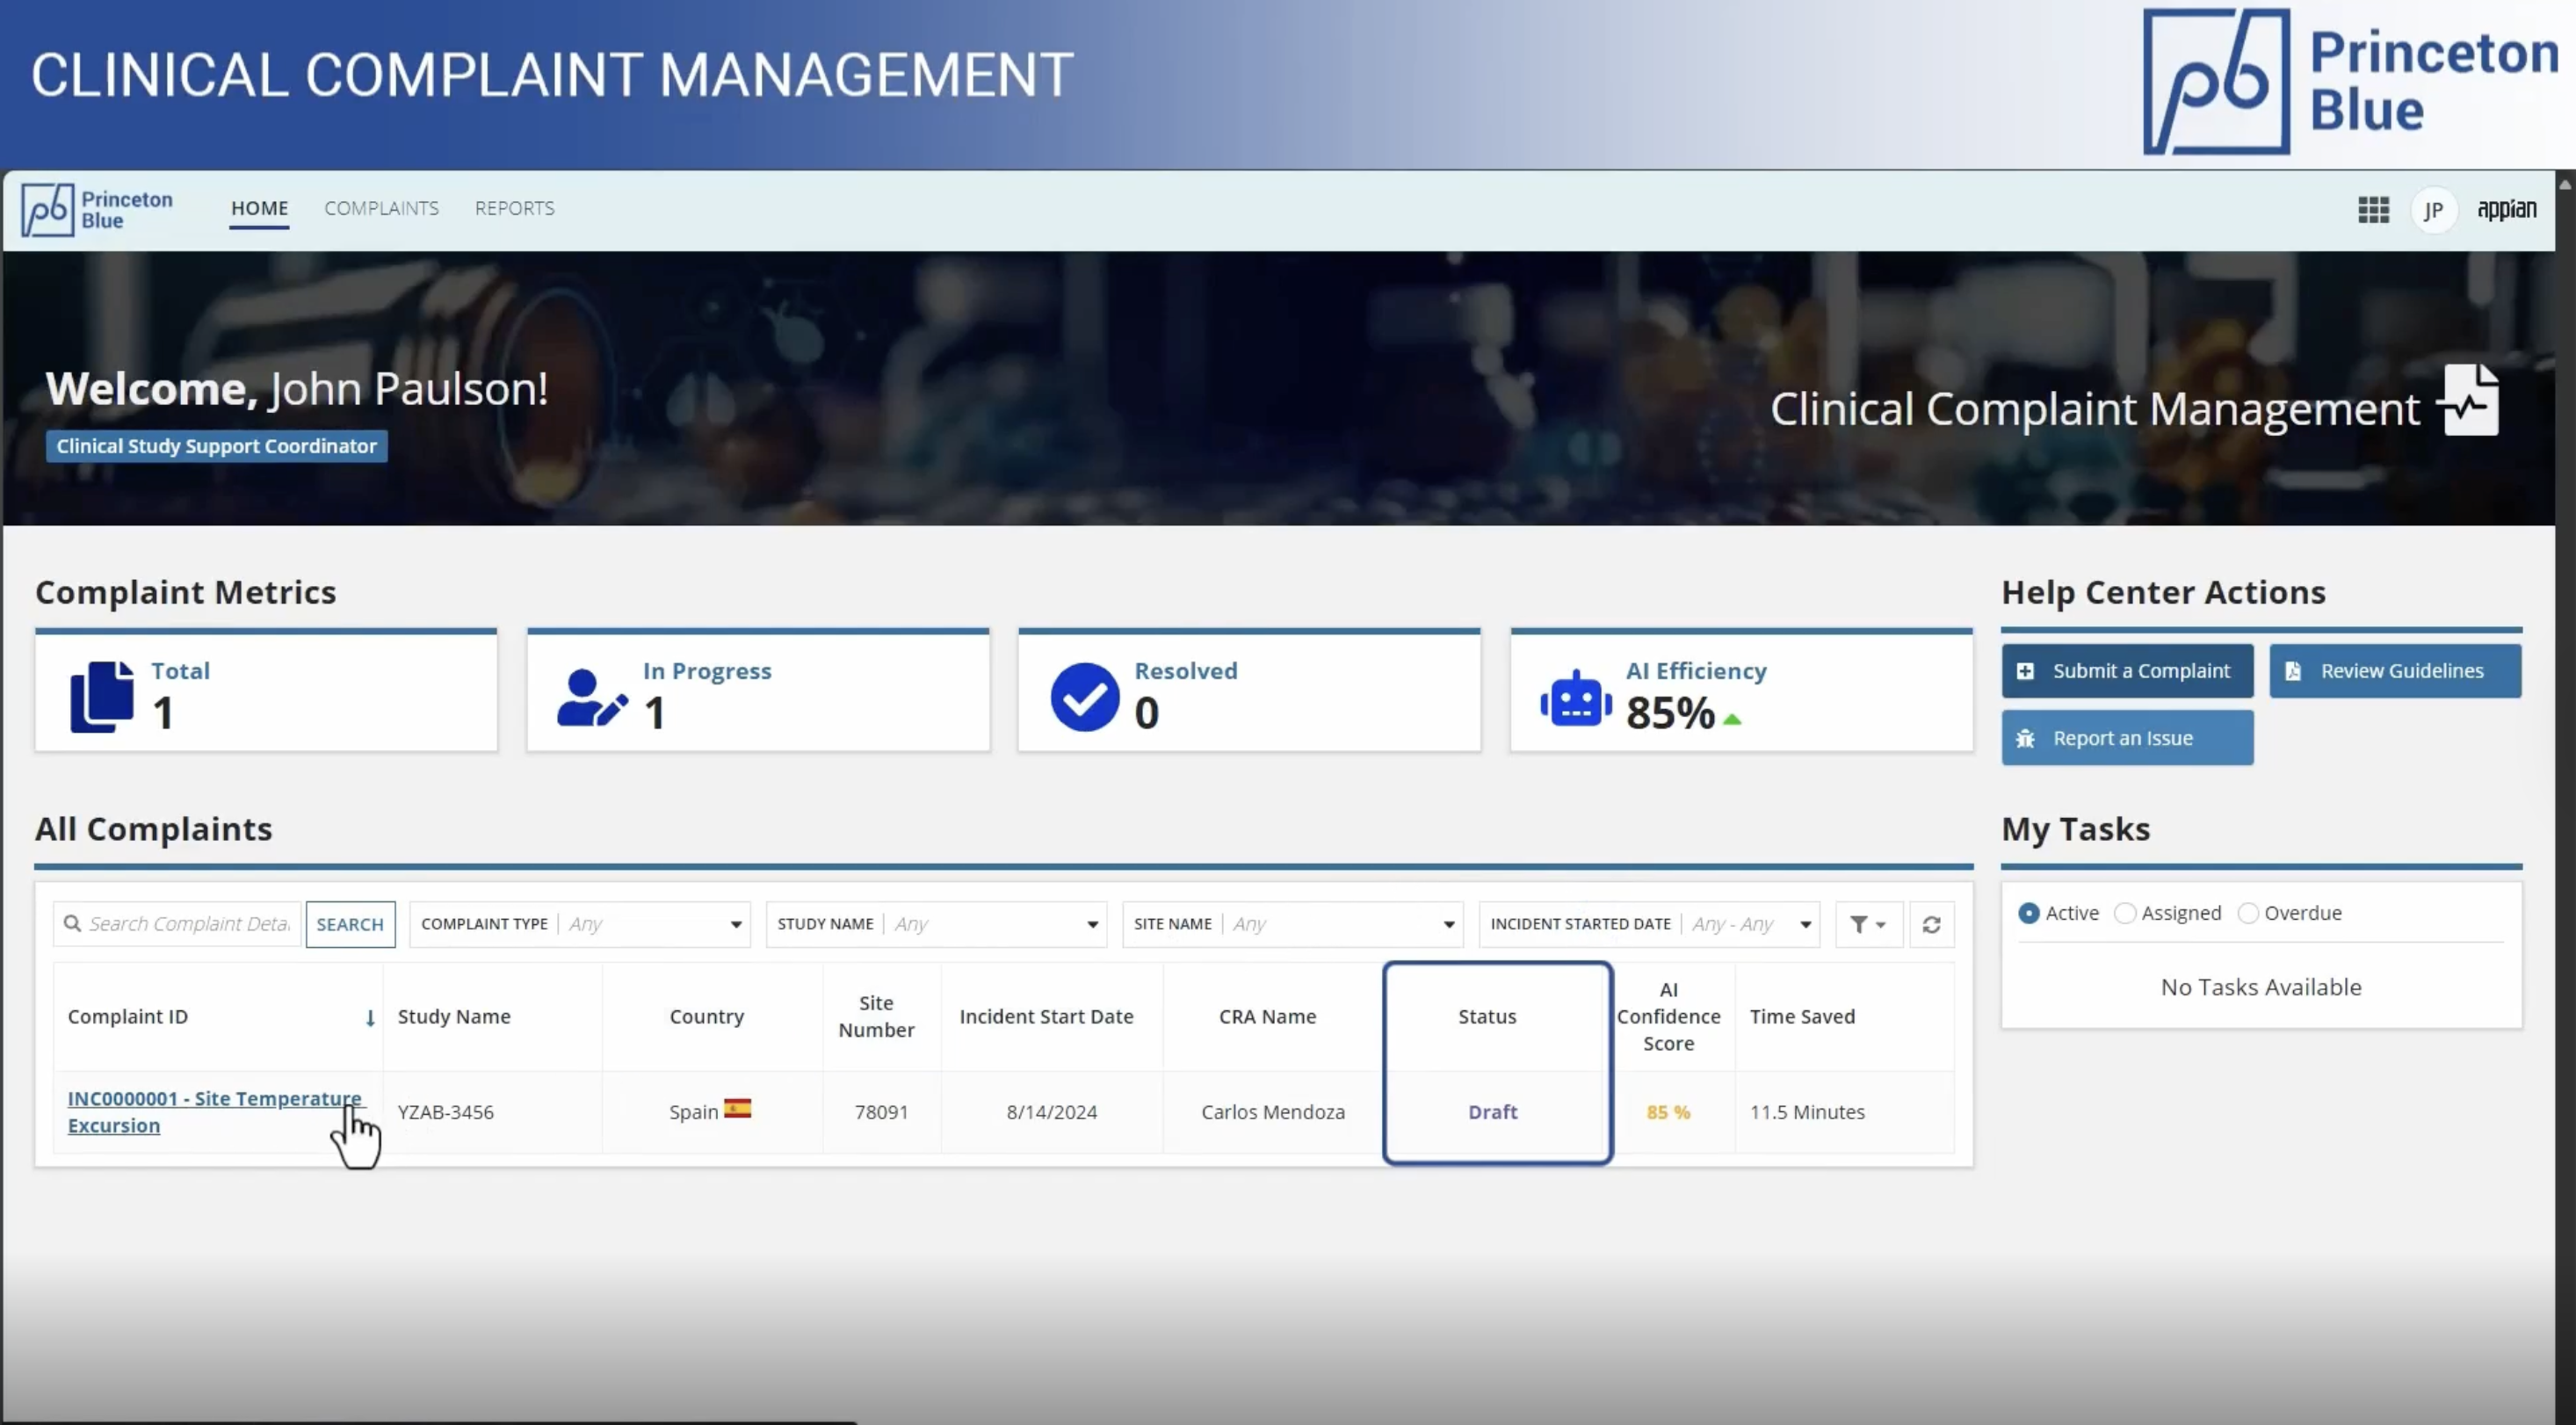Select the Assigned tasks radio button
2576x1425 pixels.
(x=2125, y=913)
